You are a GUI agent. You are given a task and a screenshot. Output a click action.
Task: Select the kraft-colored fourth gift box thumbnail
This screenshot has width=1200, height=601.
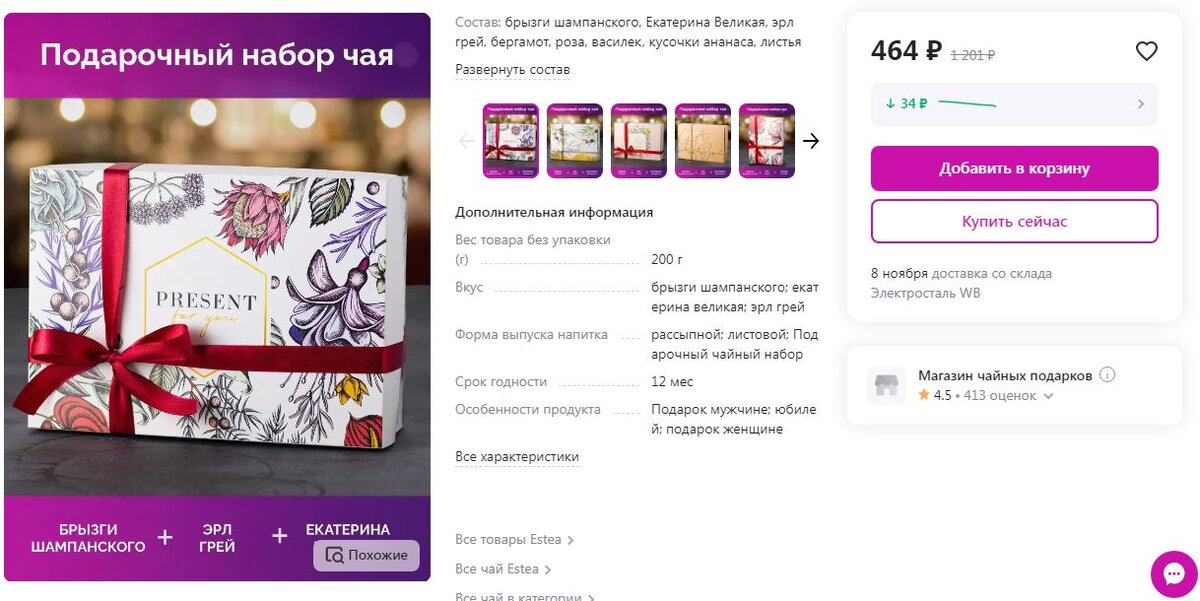(703, 141)
